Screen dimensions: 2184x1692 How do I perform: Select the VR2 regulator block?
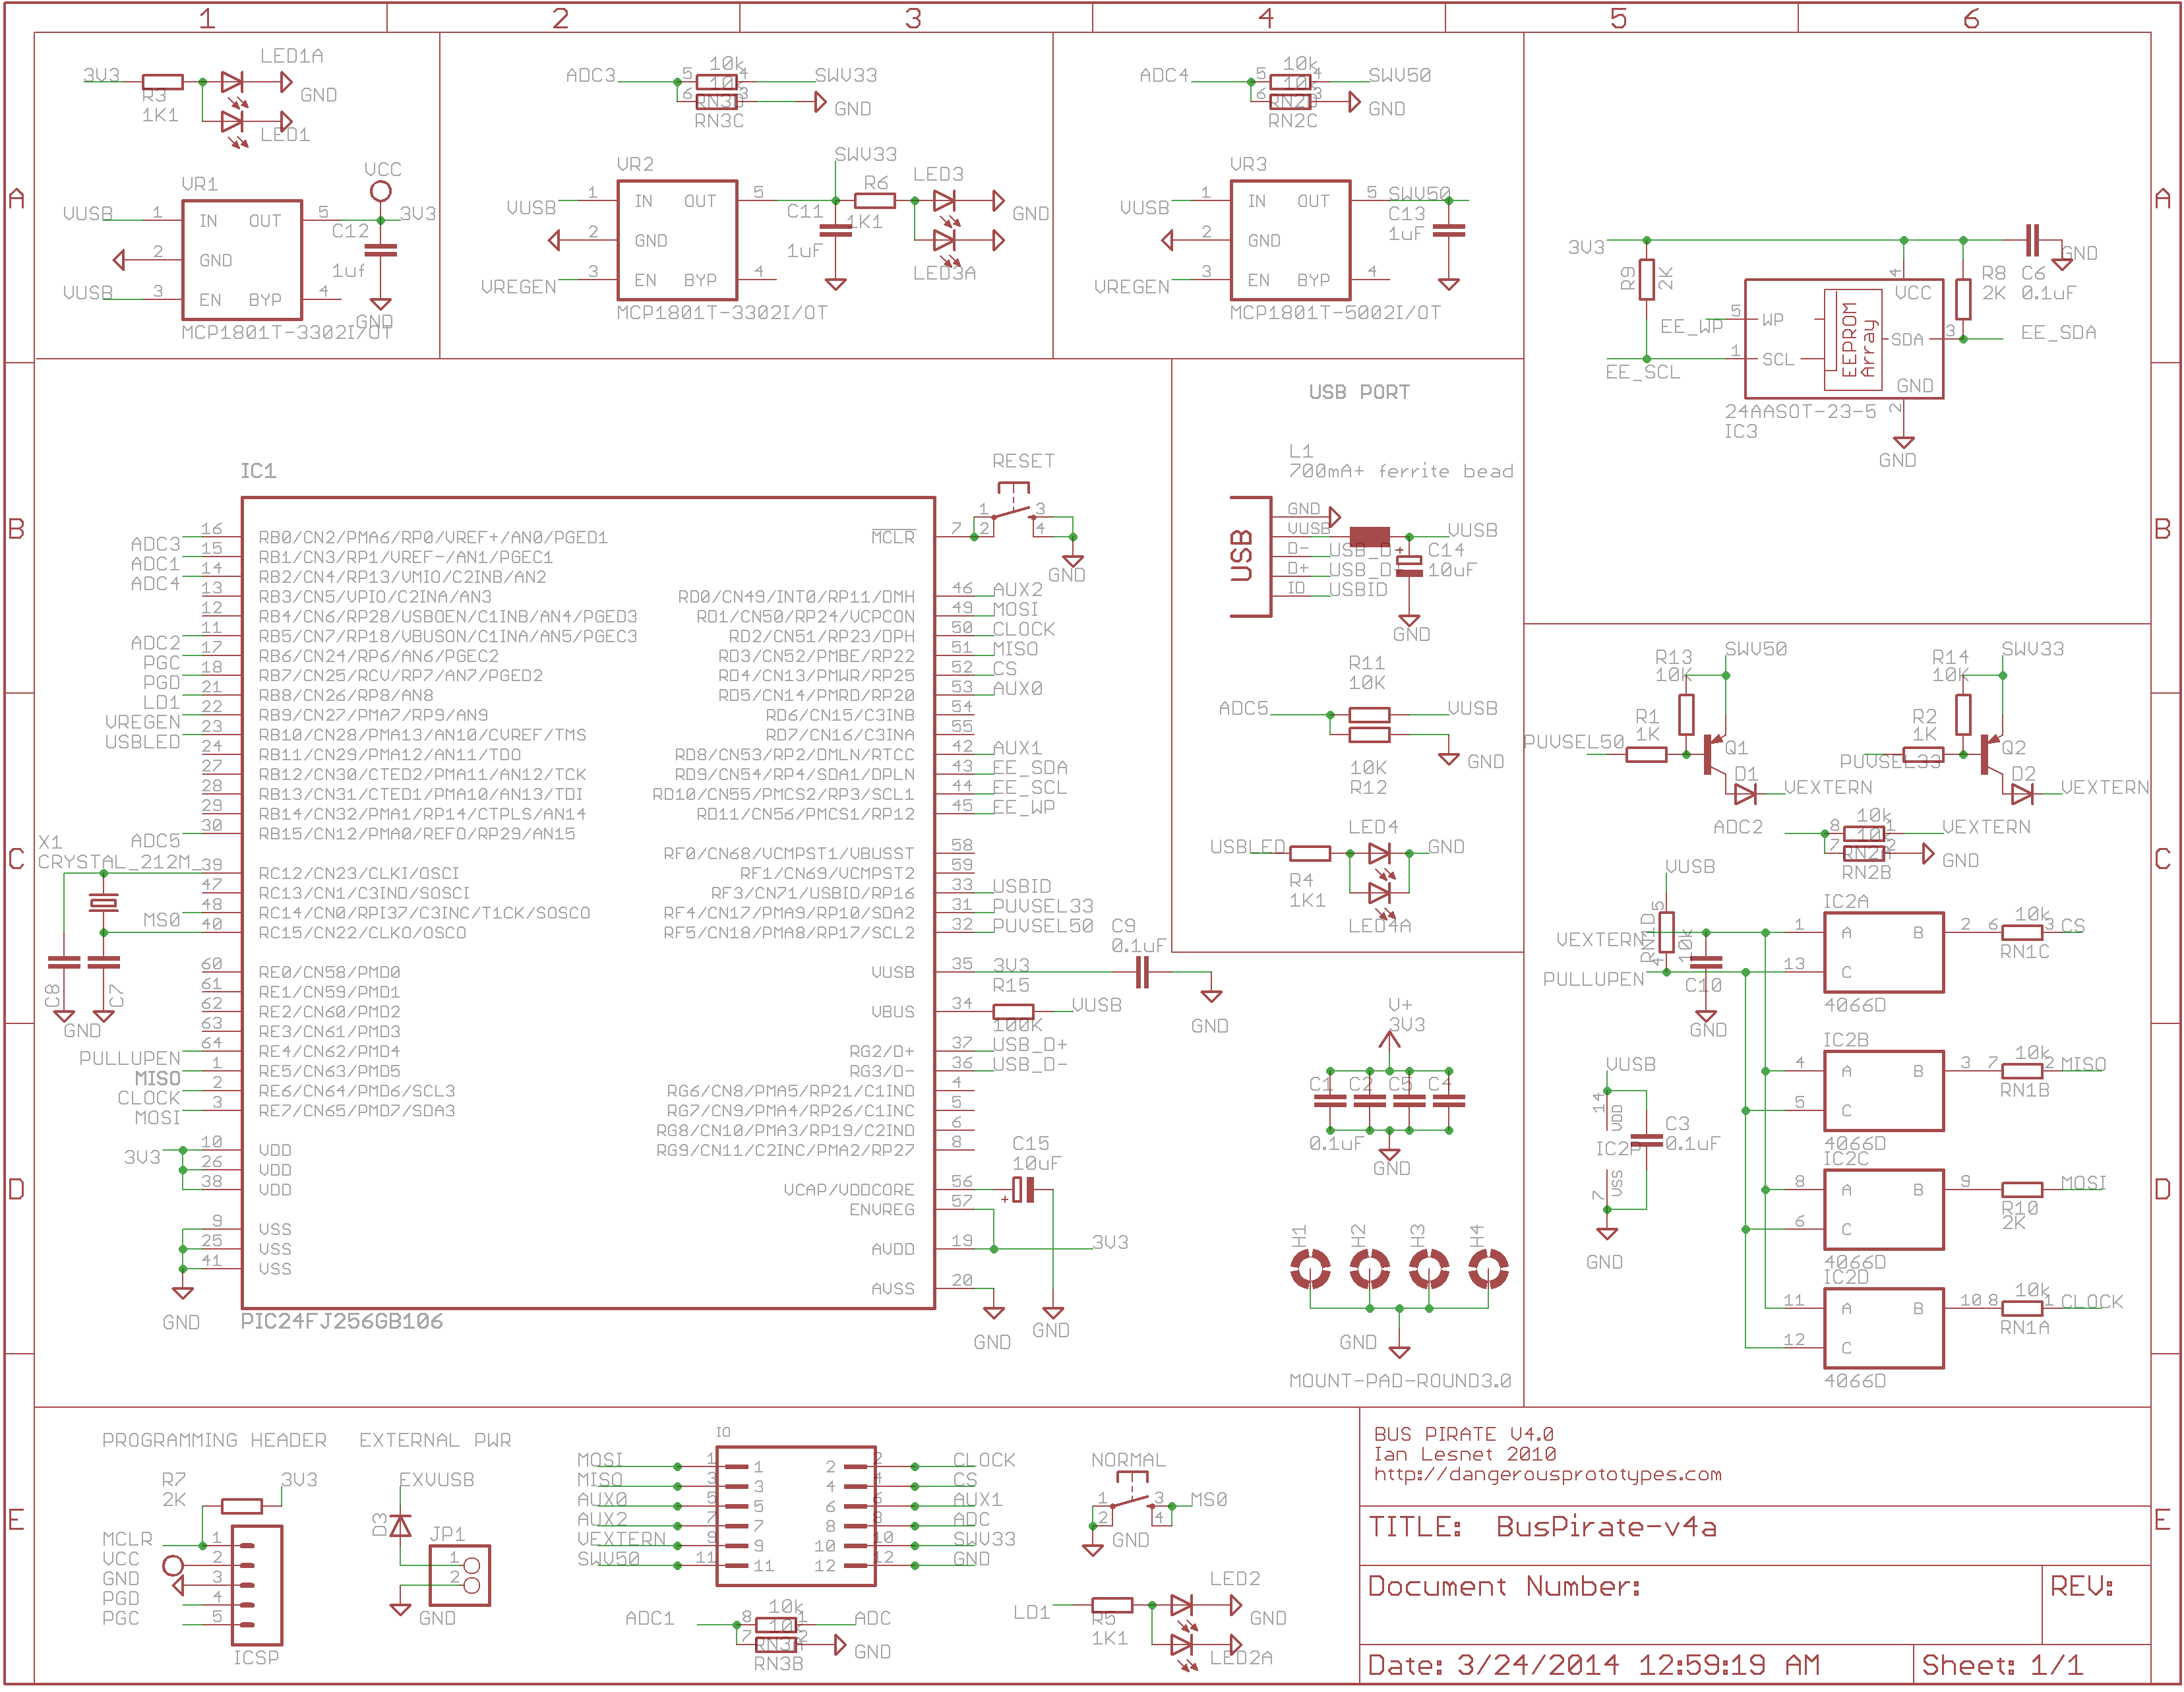pyautogui.click(x=677, y=240)
